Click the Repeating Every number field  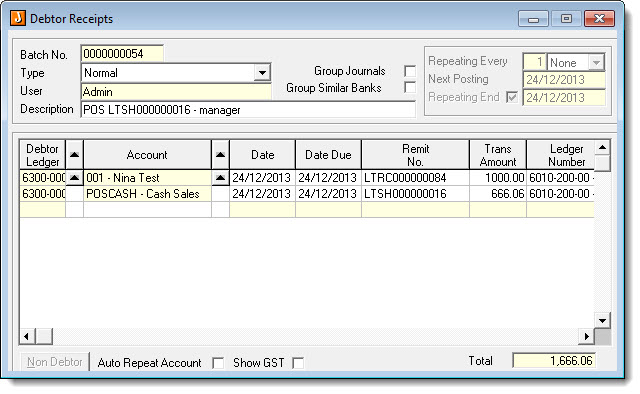pyautogui.click(x=534, y=62)
